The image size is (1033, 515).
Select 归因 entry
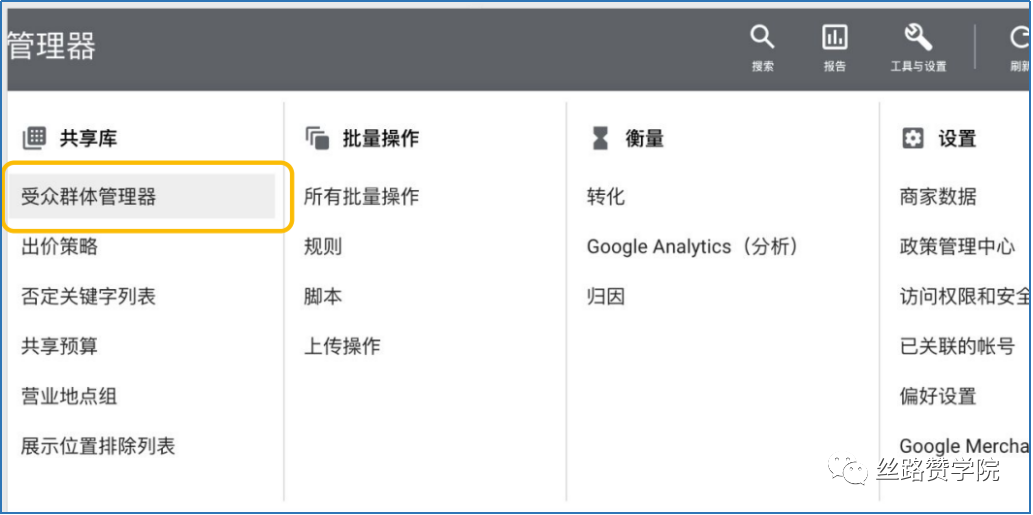click(605, 296)
